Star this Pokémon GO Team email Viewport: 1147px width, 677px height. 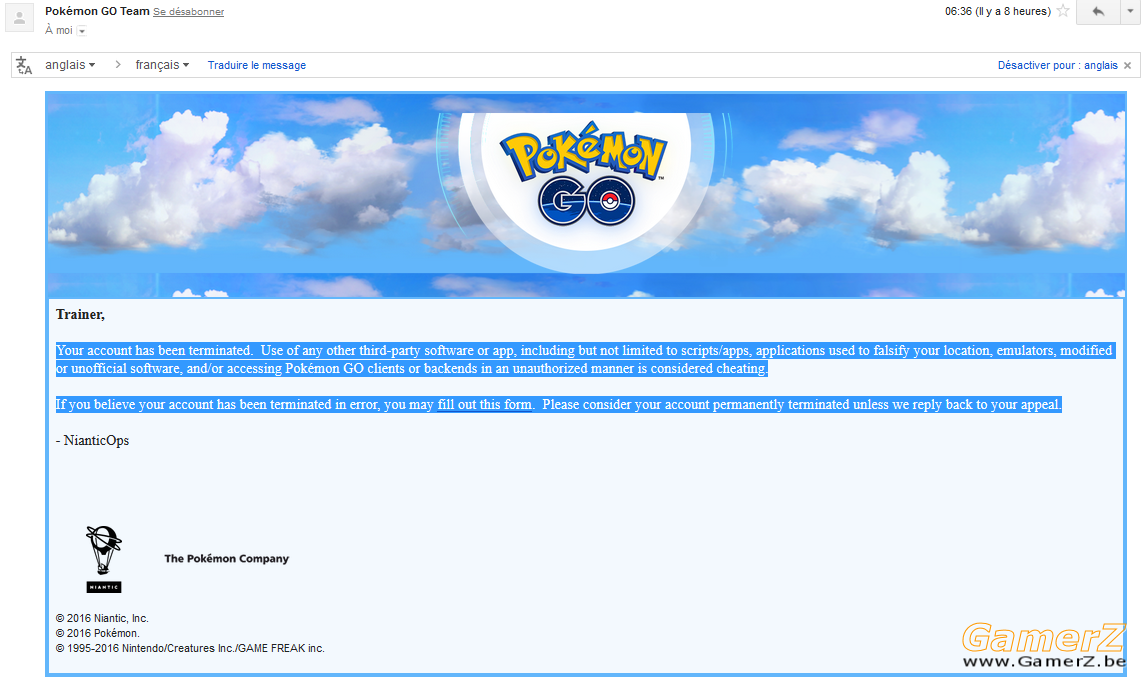click(1063, 11)
